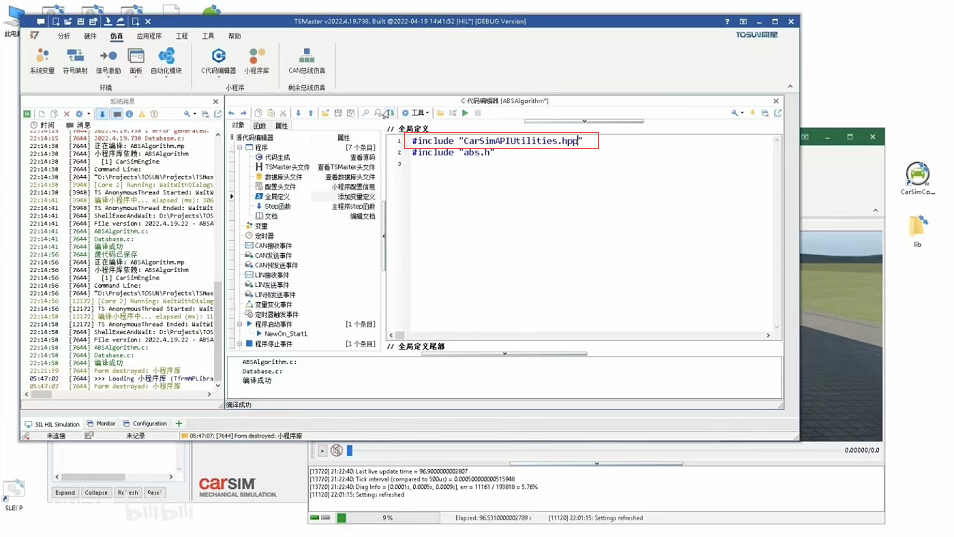Click the code editor horizontal scrollbar

579,335
